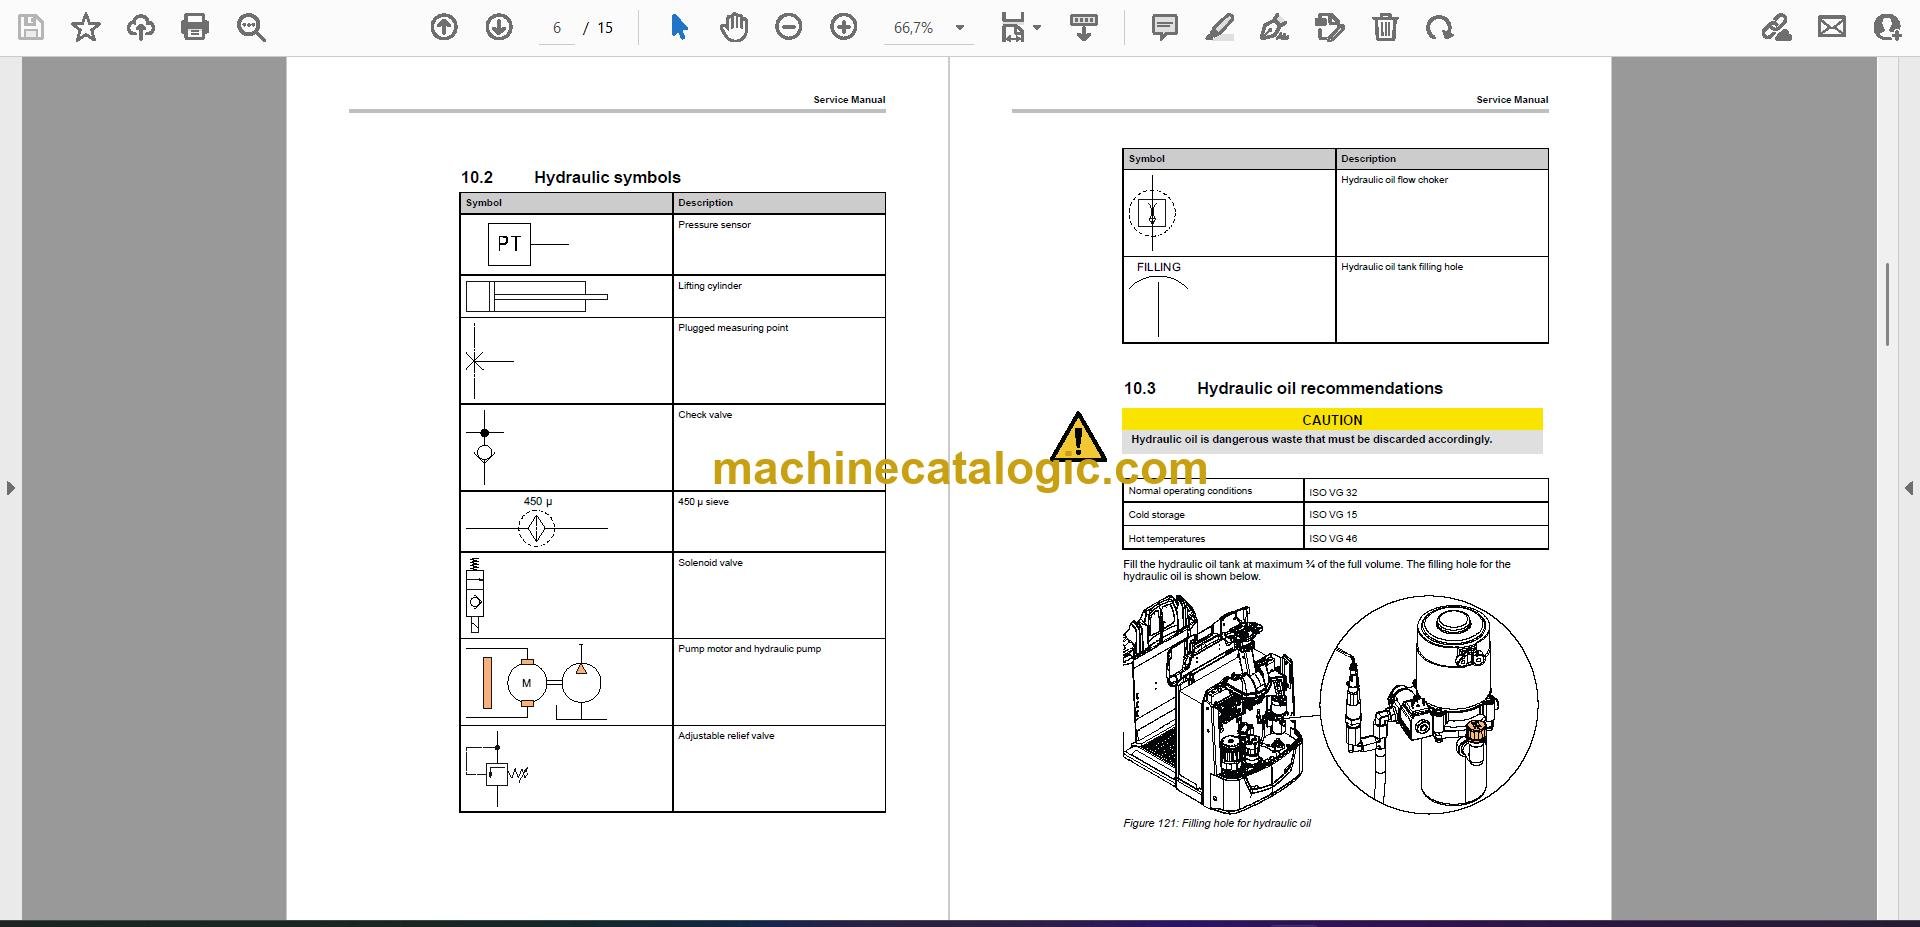Click the 'Adjustable relief valve' text
This screenshot has height=927, width=1920.
tap(726, 736)
